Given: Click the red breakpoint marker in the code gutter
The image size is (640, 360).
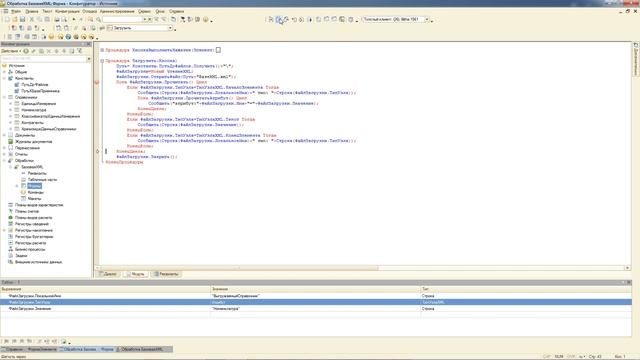Looking at the screenshot, I should pos(97,82).
